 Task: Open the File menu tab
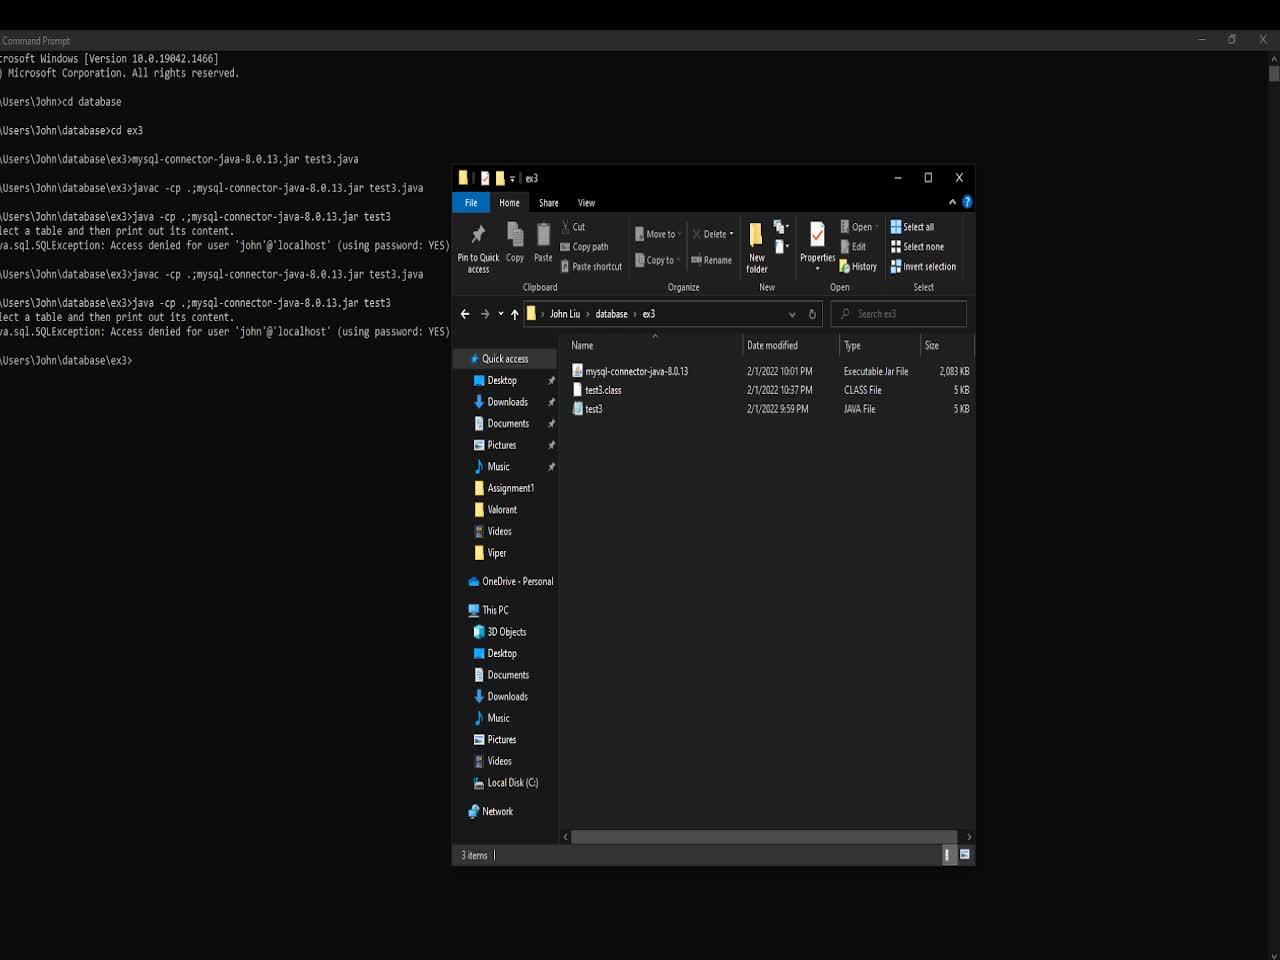tap(471, 203)
